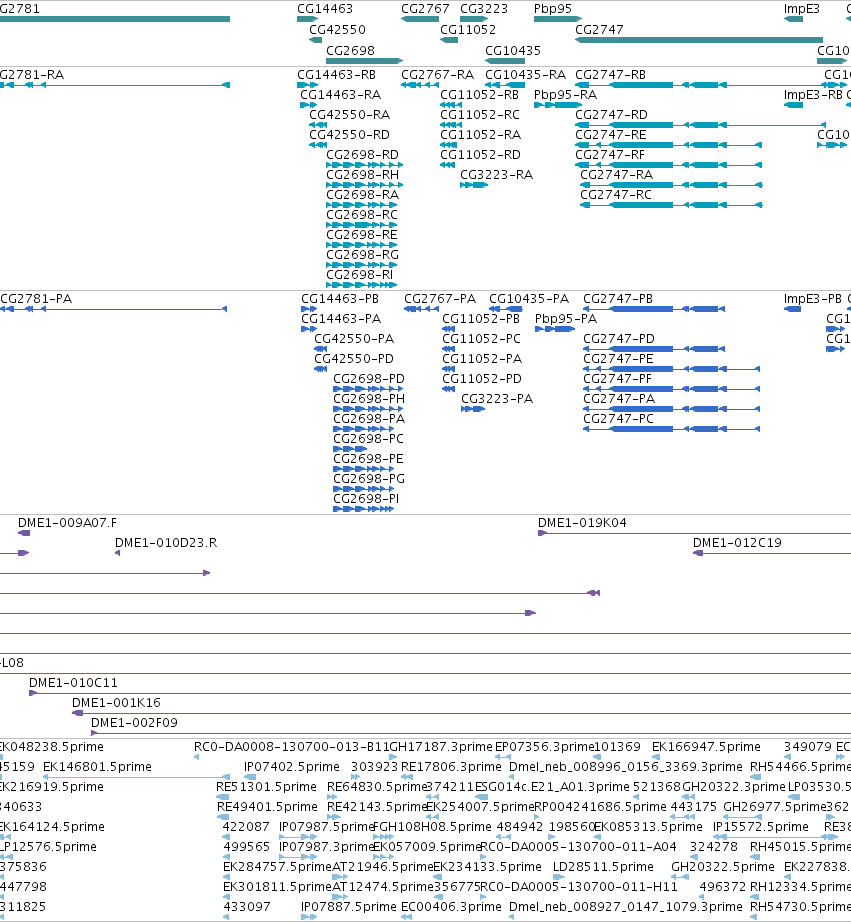Click the CG14463 gene label
Viewport: 851px width, 922px height.
pos(325,9)
